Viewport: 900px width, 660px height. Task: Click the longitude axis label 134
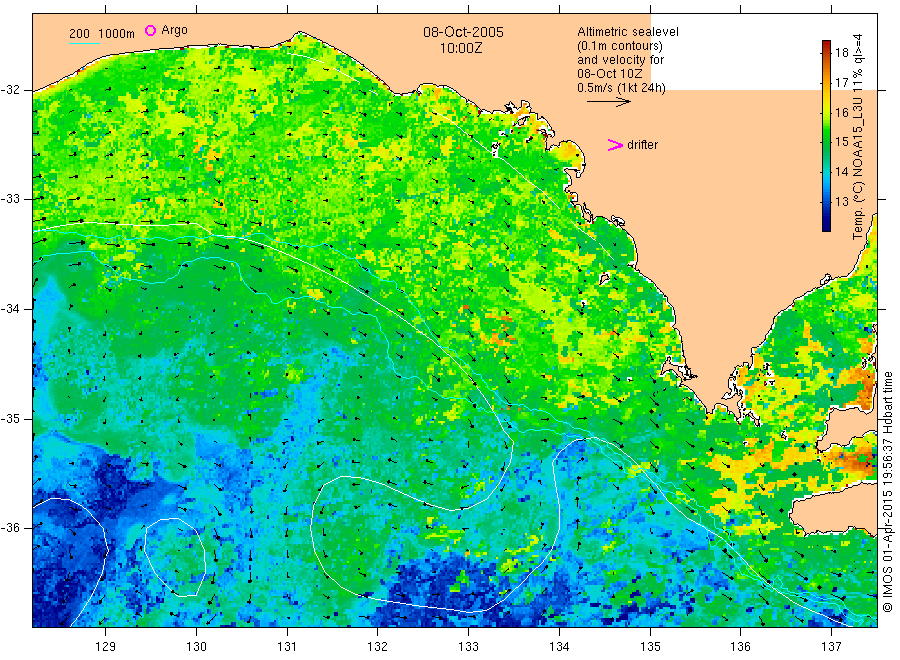tap(559, 647)
